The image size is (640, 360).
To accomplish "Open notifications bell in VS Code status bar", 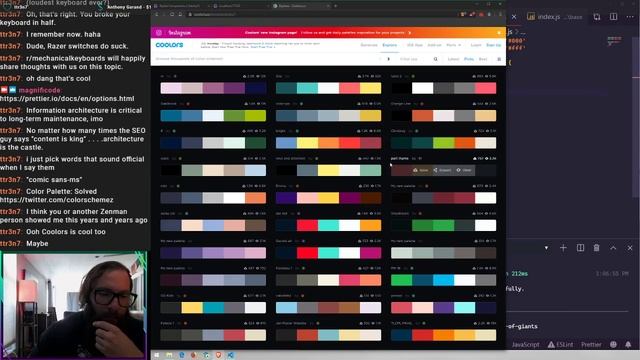I will tap(628, 345).
